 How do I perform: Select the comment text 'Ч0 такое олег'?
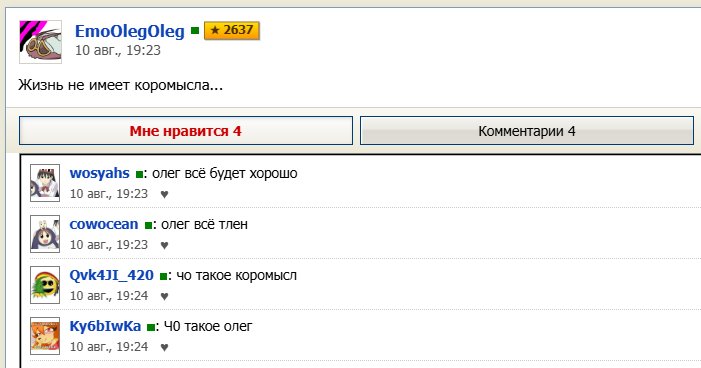pos(208,326)
